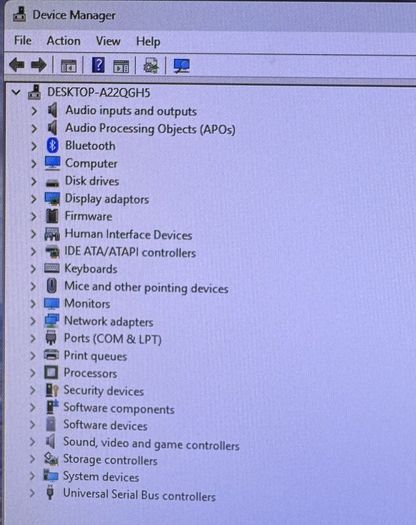Open the Help menu
416x525 pixels.
(x=148, y=42)
